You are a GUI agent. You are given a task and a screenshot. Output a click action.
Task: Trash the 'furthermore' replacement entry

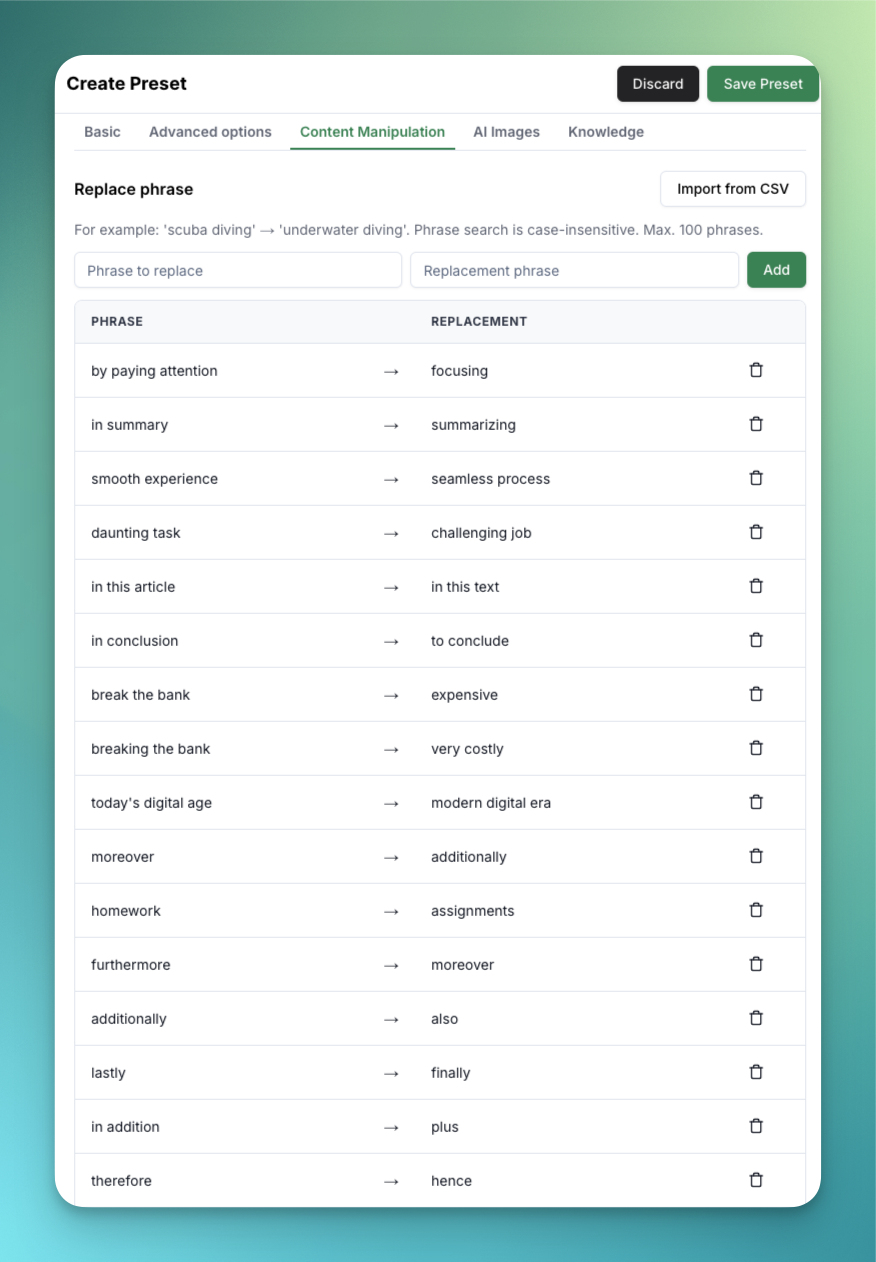click(756, 964)
